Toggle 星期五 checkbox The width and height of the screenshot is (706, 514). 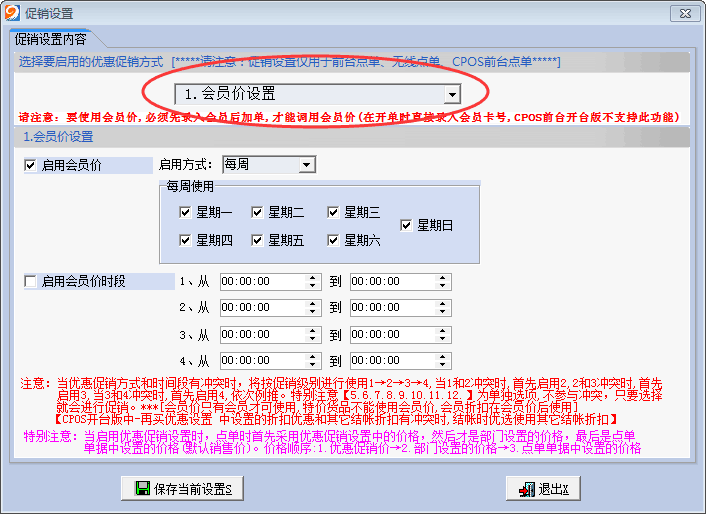pyautogui.click(x=258, y=240)
